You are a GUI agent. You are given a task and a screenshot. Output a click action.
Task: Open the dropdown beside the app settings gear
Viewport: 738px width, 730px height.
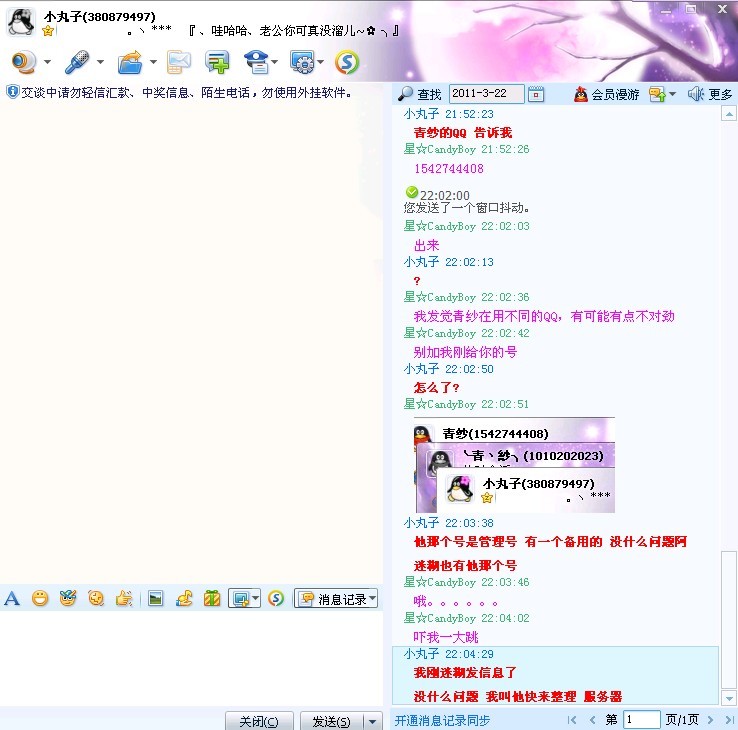pyautogui.click(x=320, y=62)
